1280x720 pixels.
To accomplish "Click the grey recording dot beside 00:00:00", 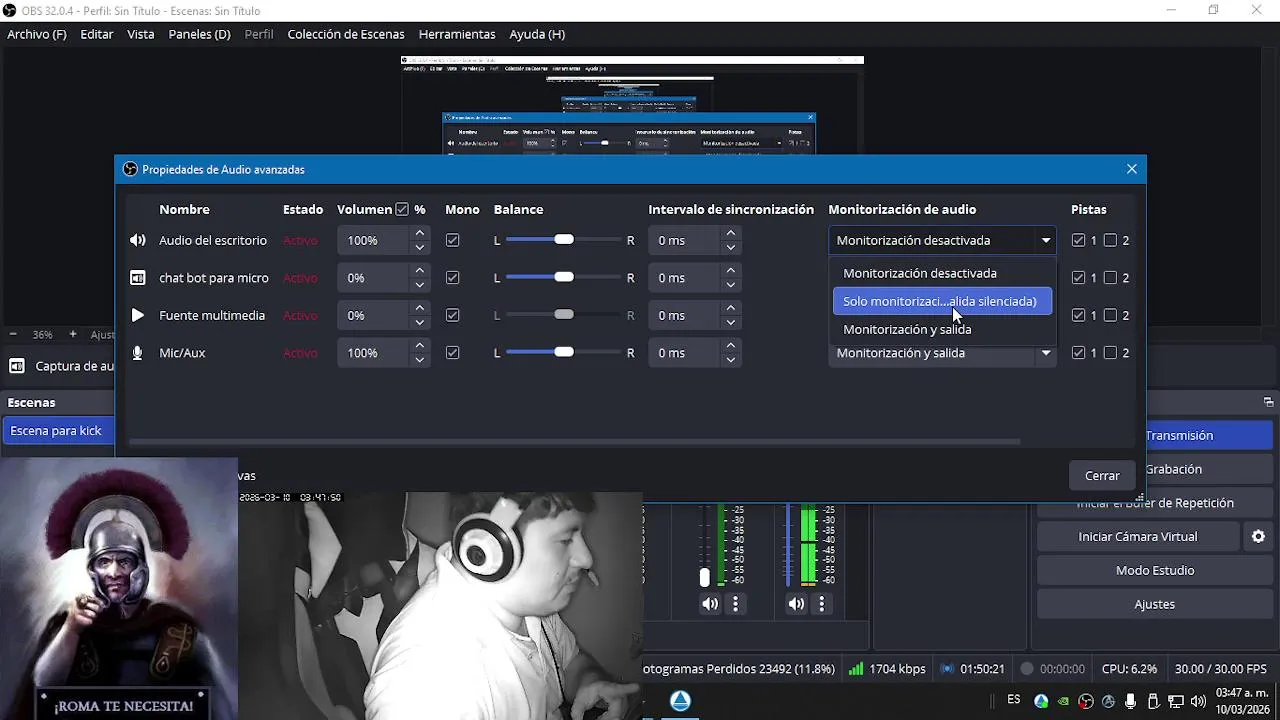I will 1026,669.
